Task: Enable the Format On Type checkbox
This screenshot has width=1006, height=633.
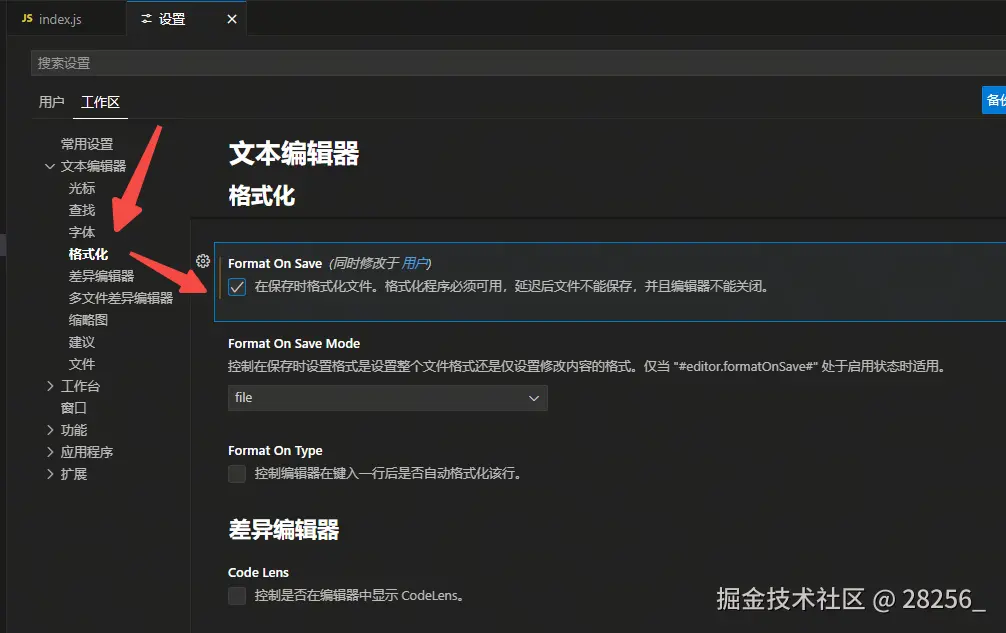Action: coord(237,474)
